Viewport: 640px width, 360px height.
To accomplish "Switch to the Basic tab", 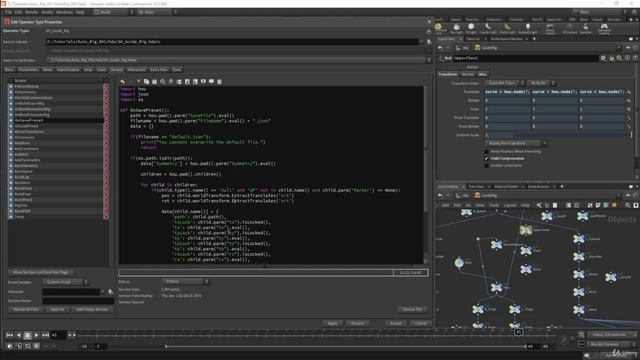I will pos(9,69).
